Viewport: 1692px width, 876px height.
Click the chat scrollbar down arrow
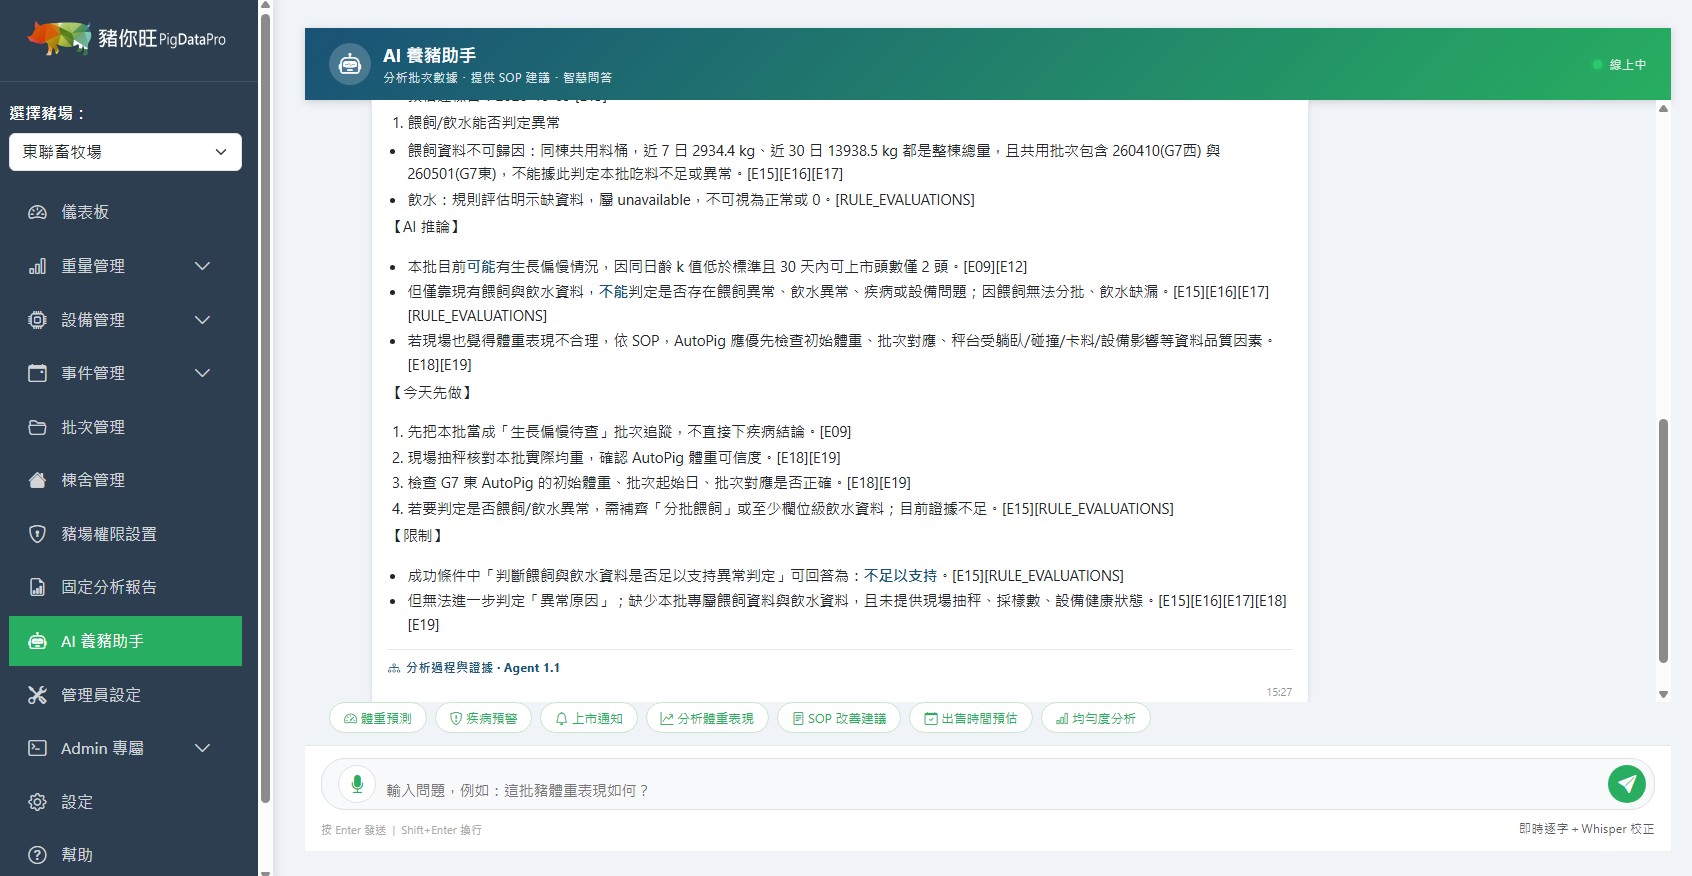[x=1663, y=694]
